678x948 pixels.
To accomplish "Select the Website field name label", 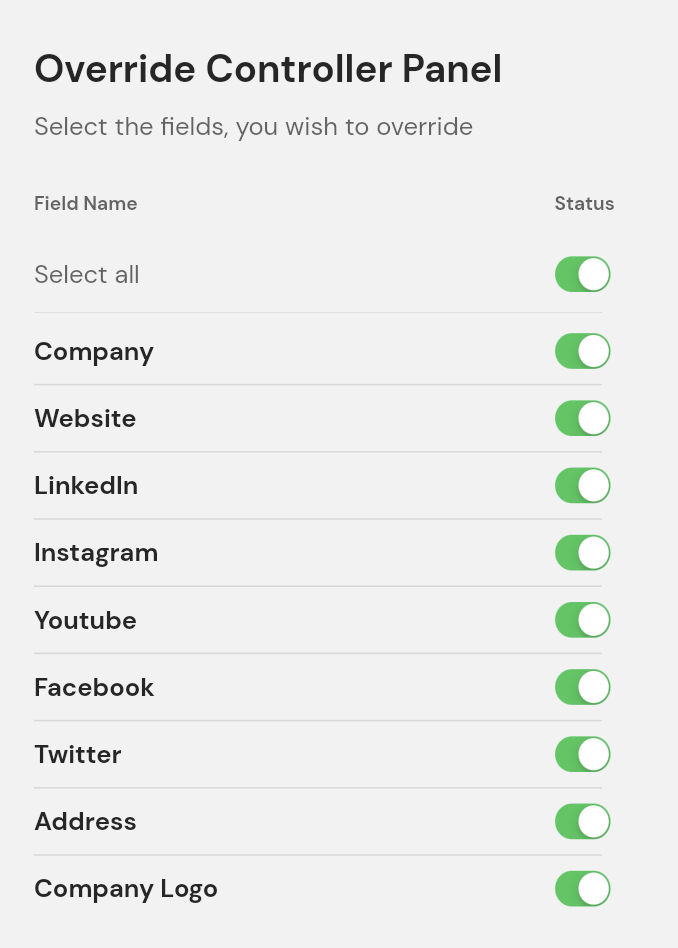I will pos(85,418).
